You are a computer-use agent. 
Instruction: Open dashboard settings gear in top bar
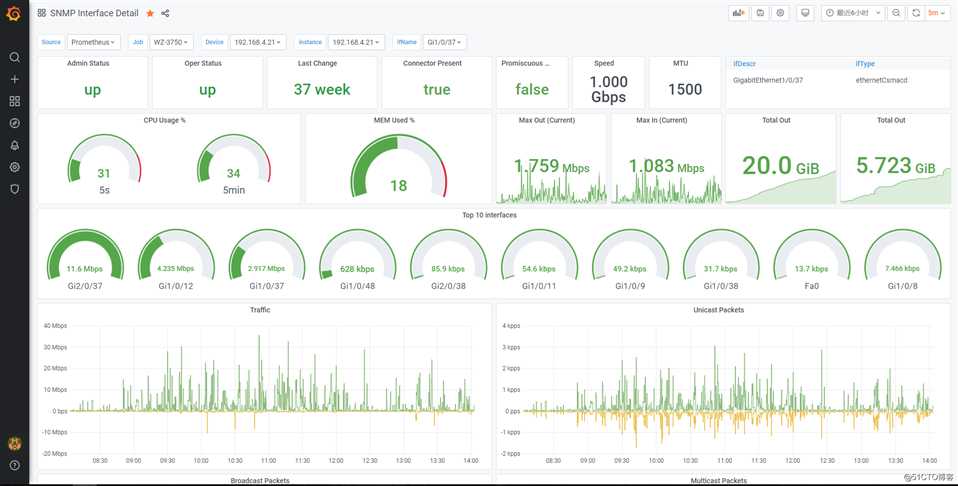(780, 13)
